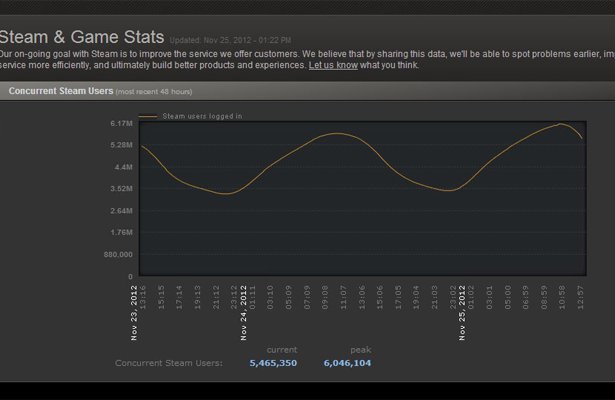615x400 pixels.
Task: Click the 11:07 time label
Action: (x=344, y=297)
